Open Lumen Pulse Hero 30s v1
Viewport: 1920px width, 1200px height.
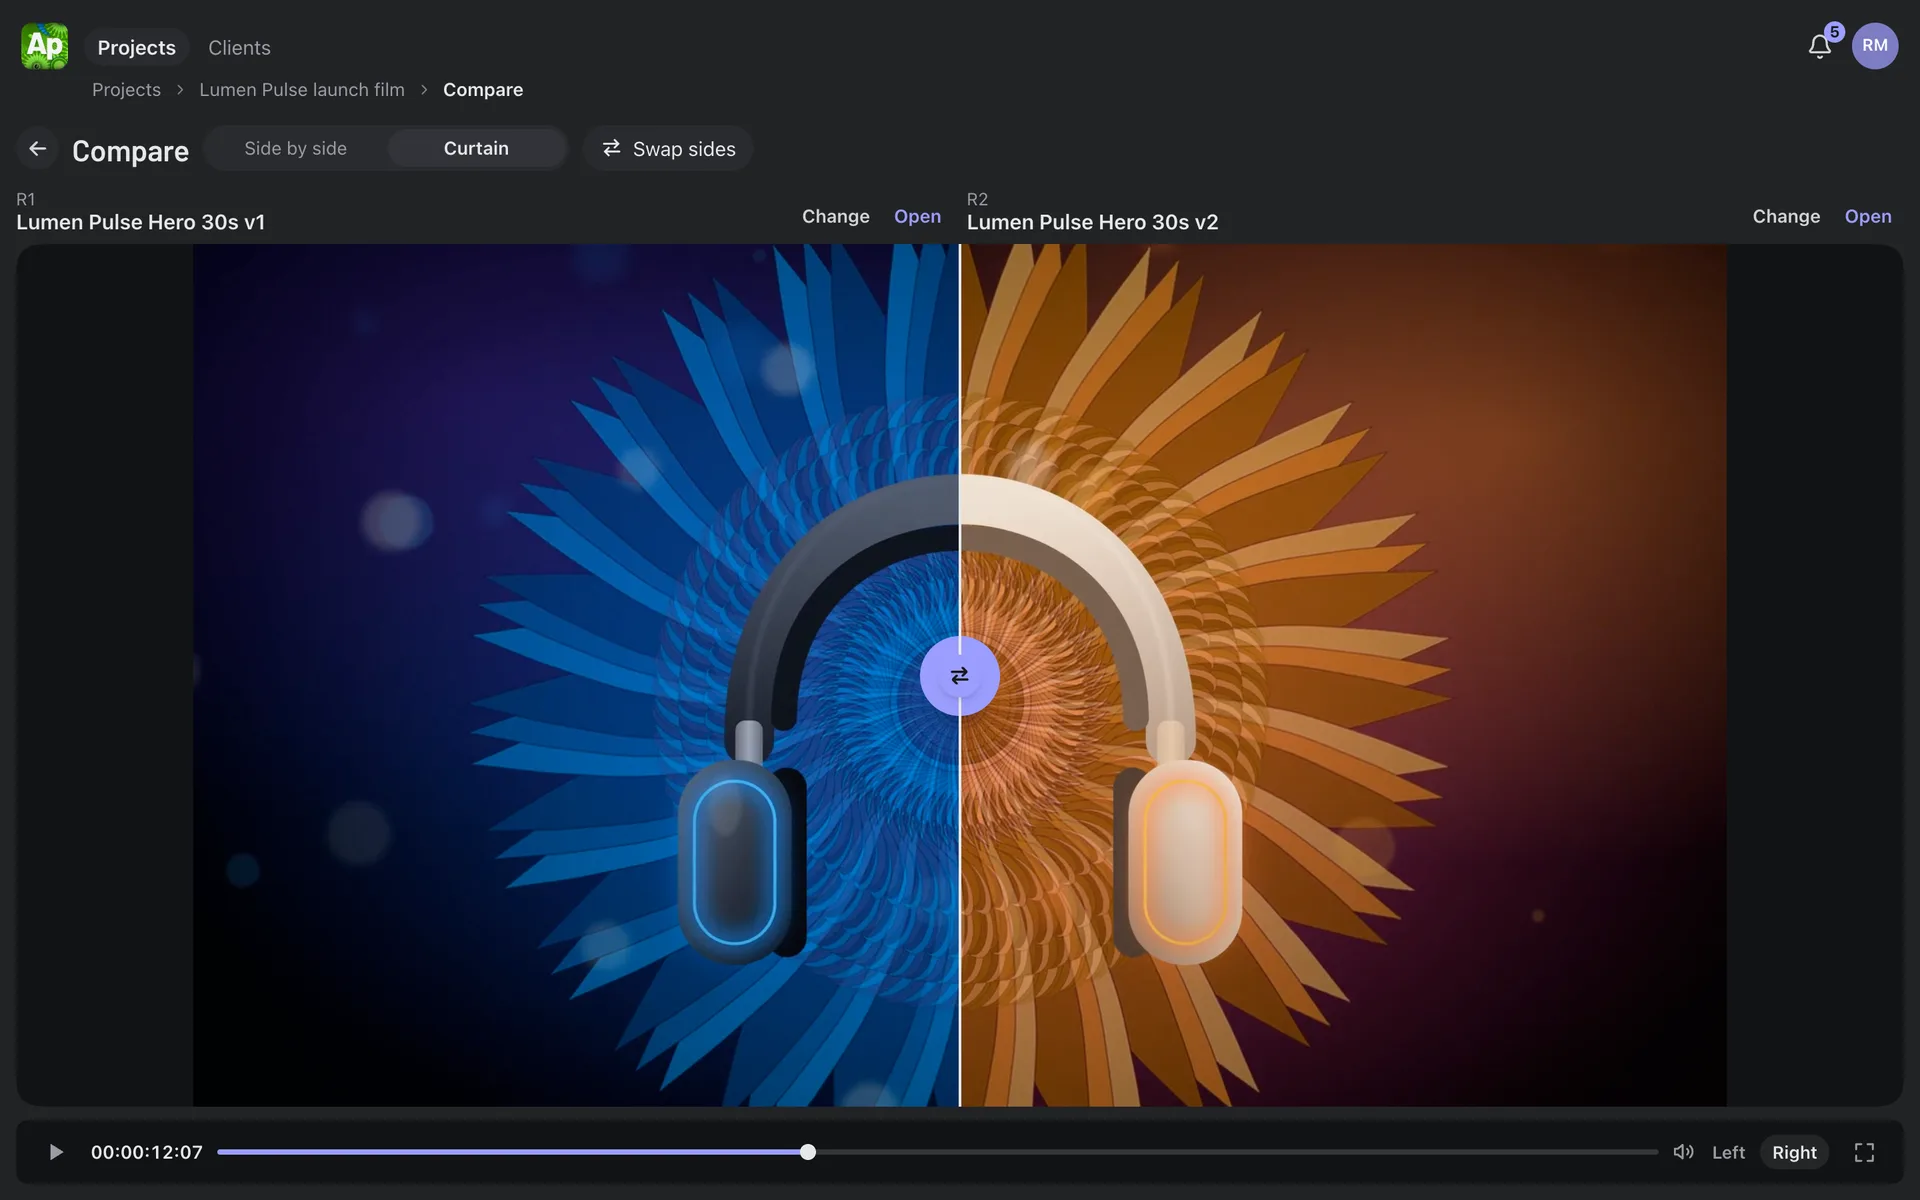click(x=917, y=216)
